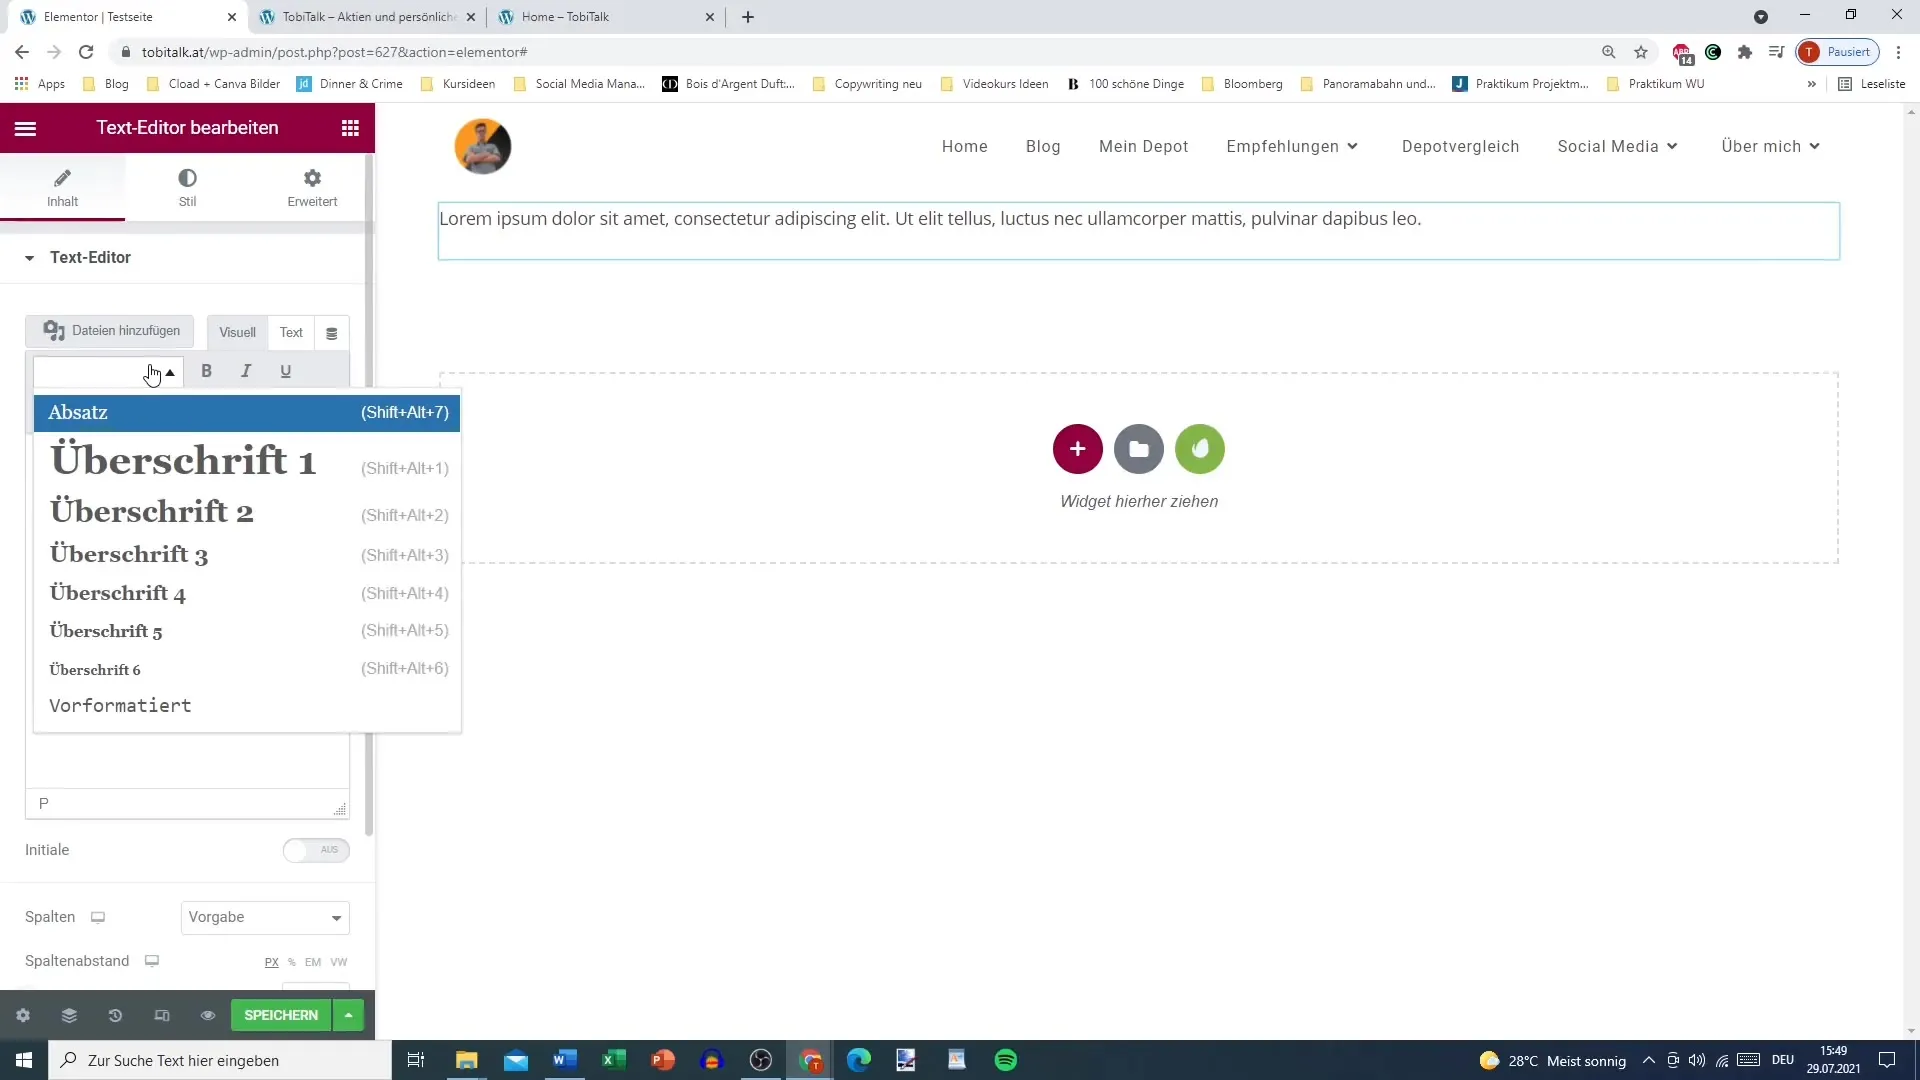This screenshot has height=1080, width=1920.
Task: Click the green SPEICHERN button
Action: coord(281,1015)
